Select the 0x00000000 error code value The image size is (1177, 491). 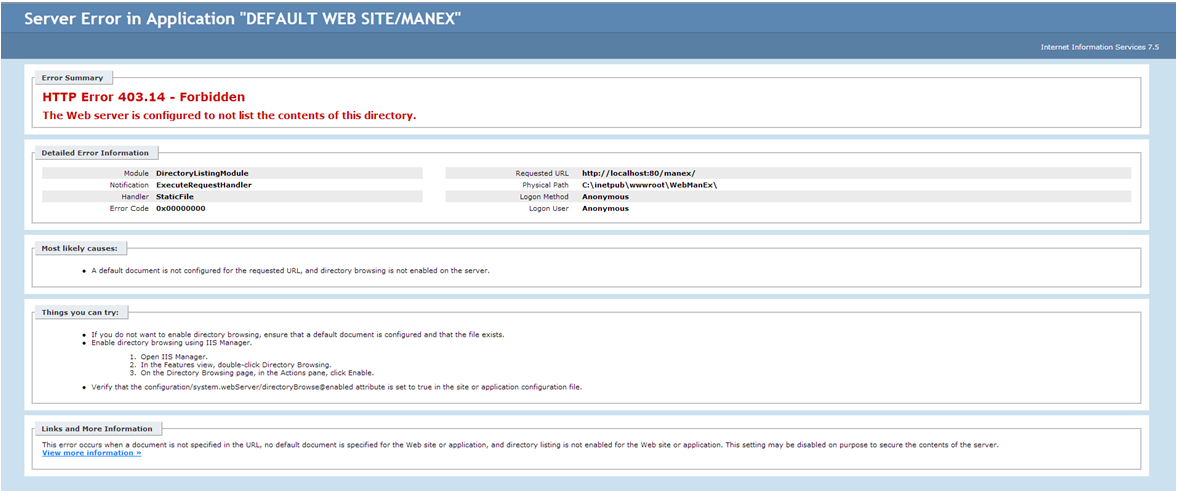pyautogui.click(x=180, y=209)
